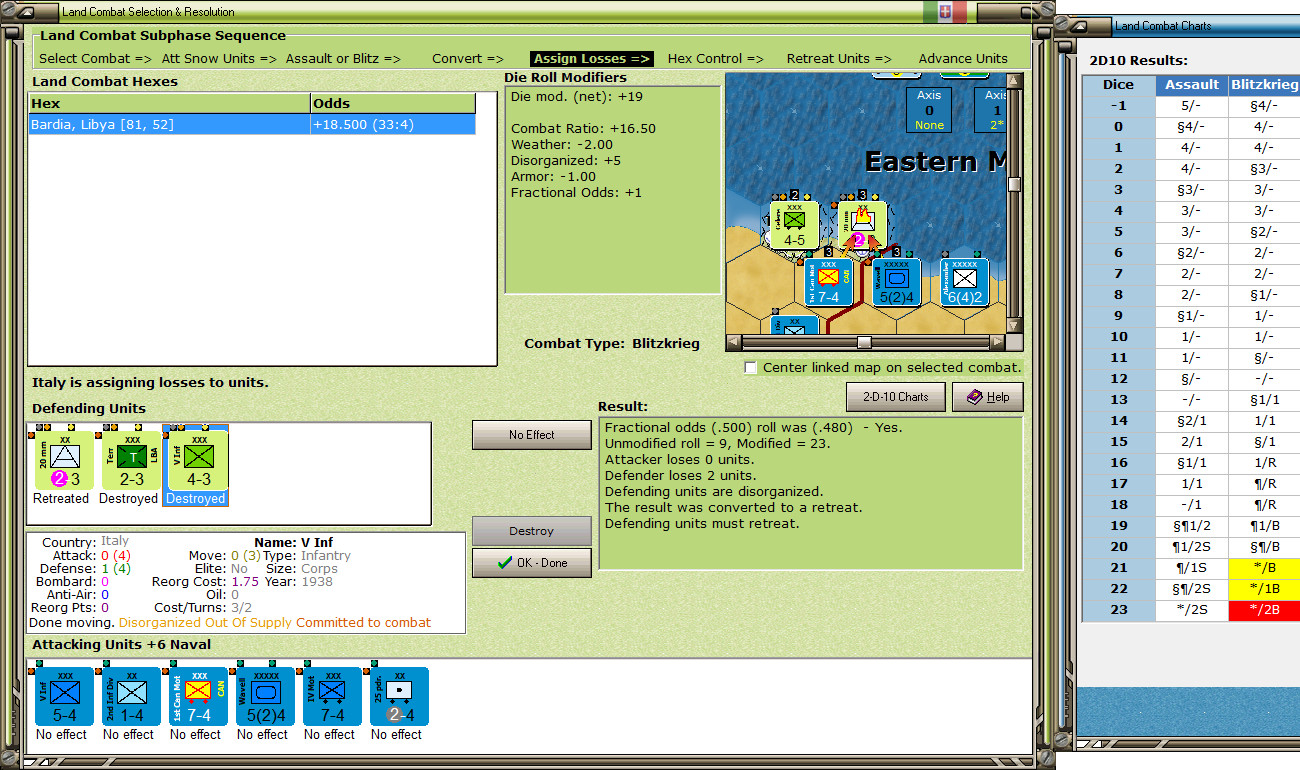Select the 25 pdr 2-4 attacking artillery
The height and width of the screenshot is (770, 1300).
click(x=399, y=696)
